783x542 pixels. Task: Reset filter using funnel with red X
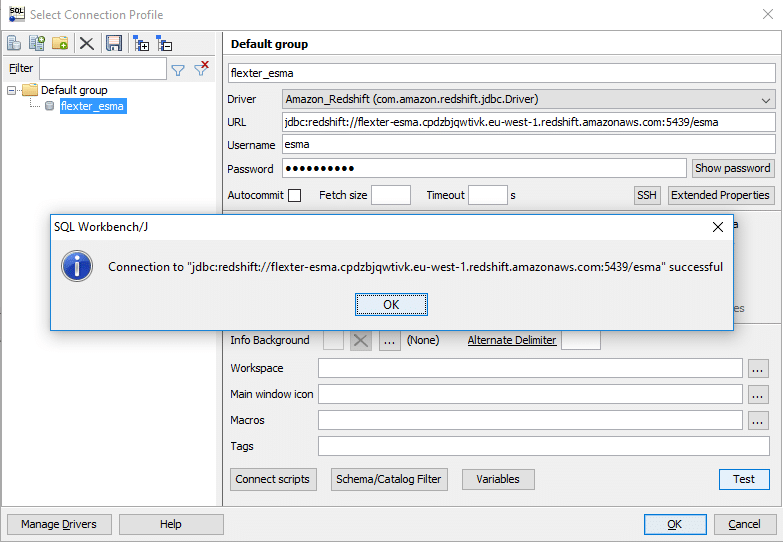coord(202,68)
